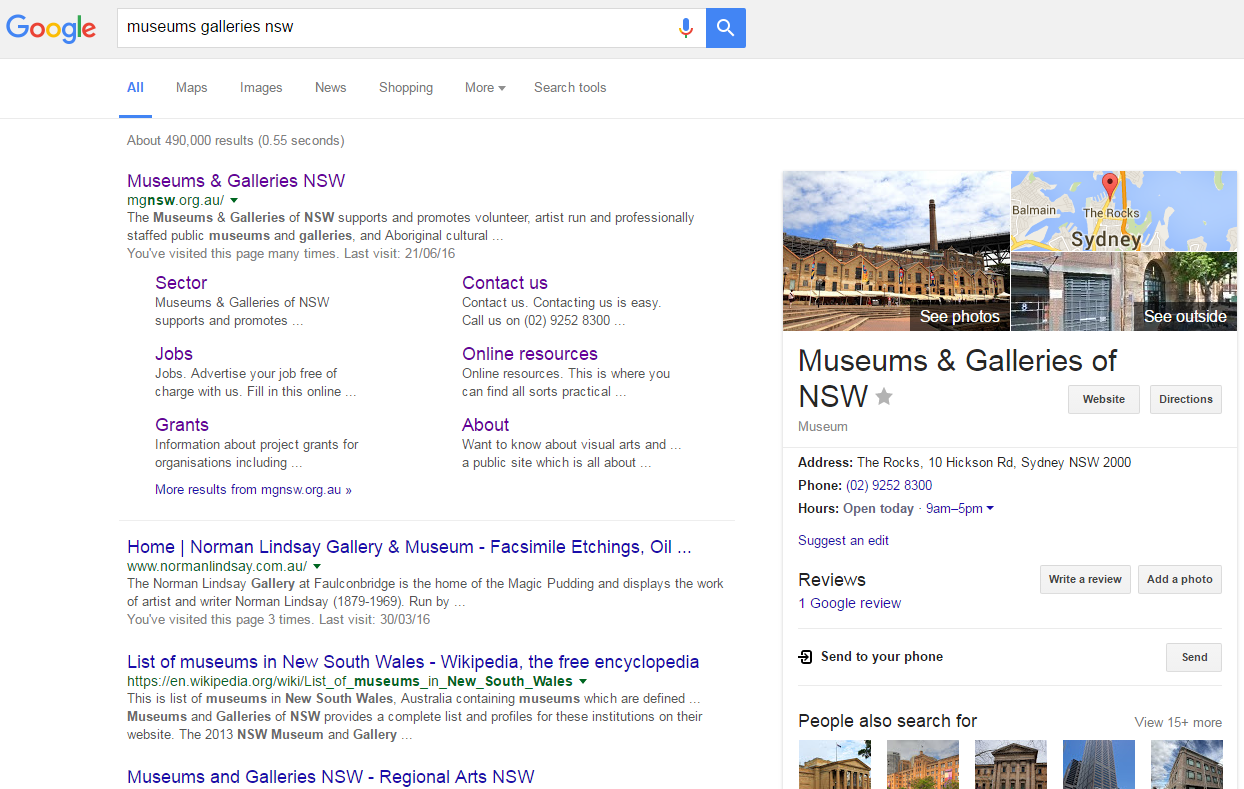Screen dimensions: 1244x789
Task: Click the Send to your phone label
Action: [x=882, y=657]
